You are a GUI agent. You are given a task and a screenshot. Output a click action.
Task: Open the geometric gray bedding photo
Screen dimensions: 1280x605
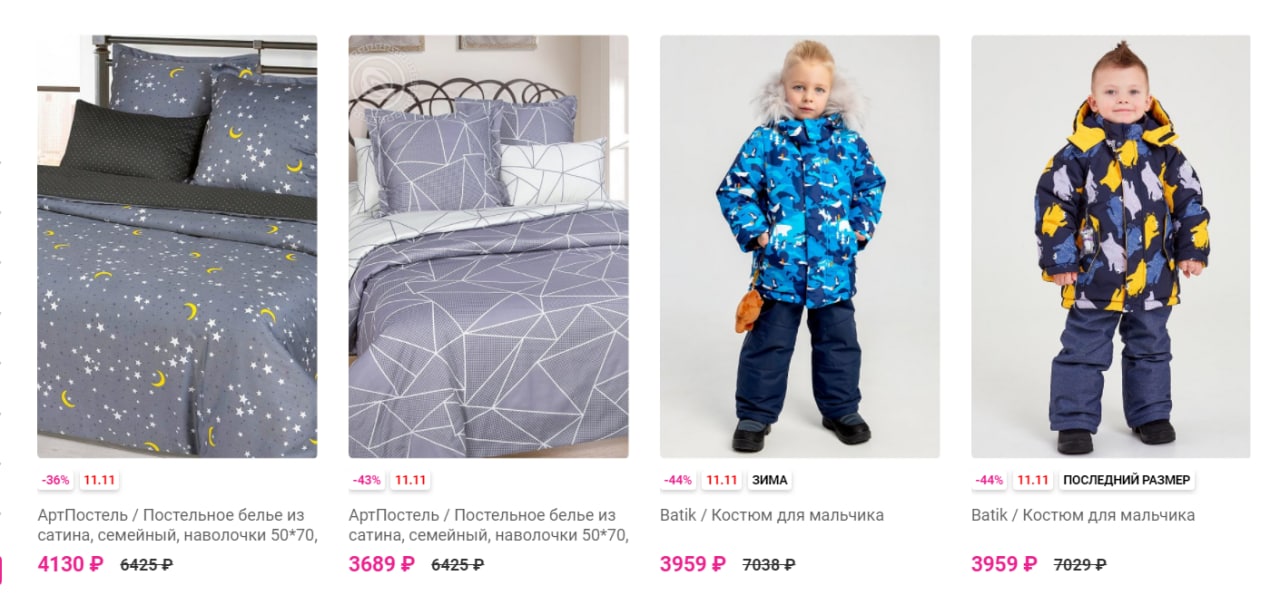coord(488,246)
